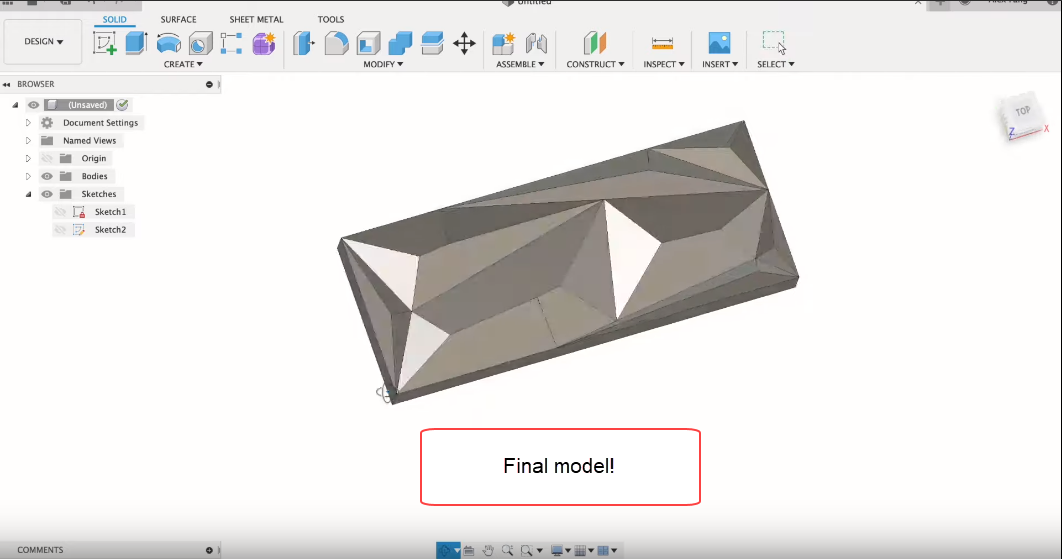Click the ViewCube TOP face
1062x559 pixels.
(x=1022, y=112)
